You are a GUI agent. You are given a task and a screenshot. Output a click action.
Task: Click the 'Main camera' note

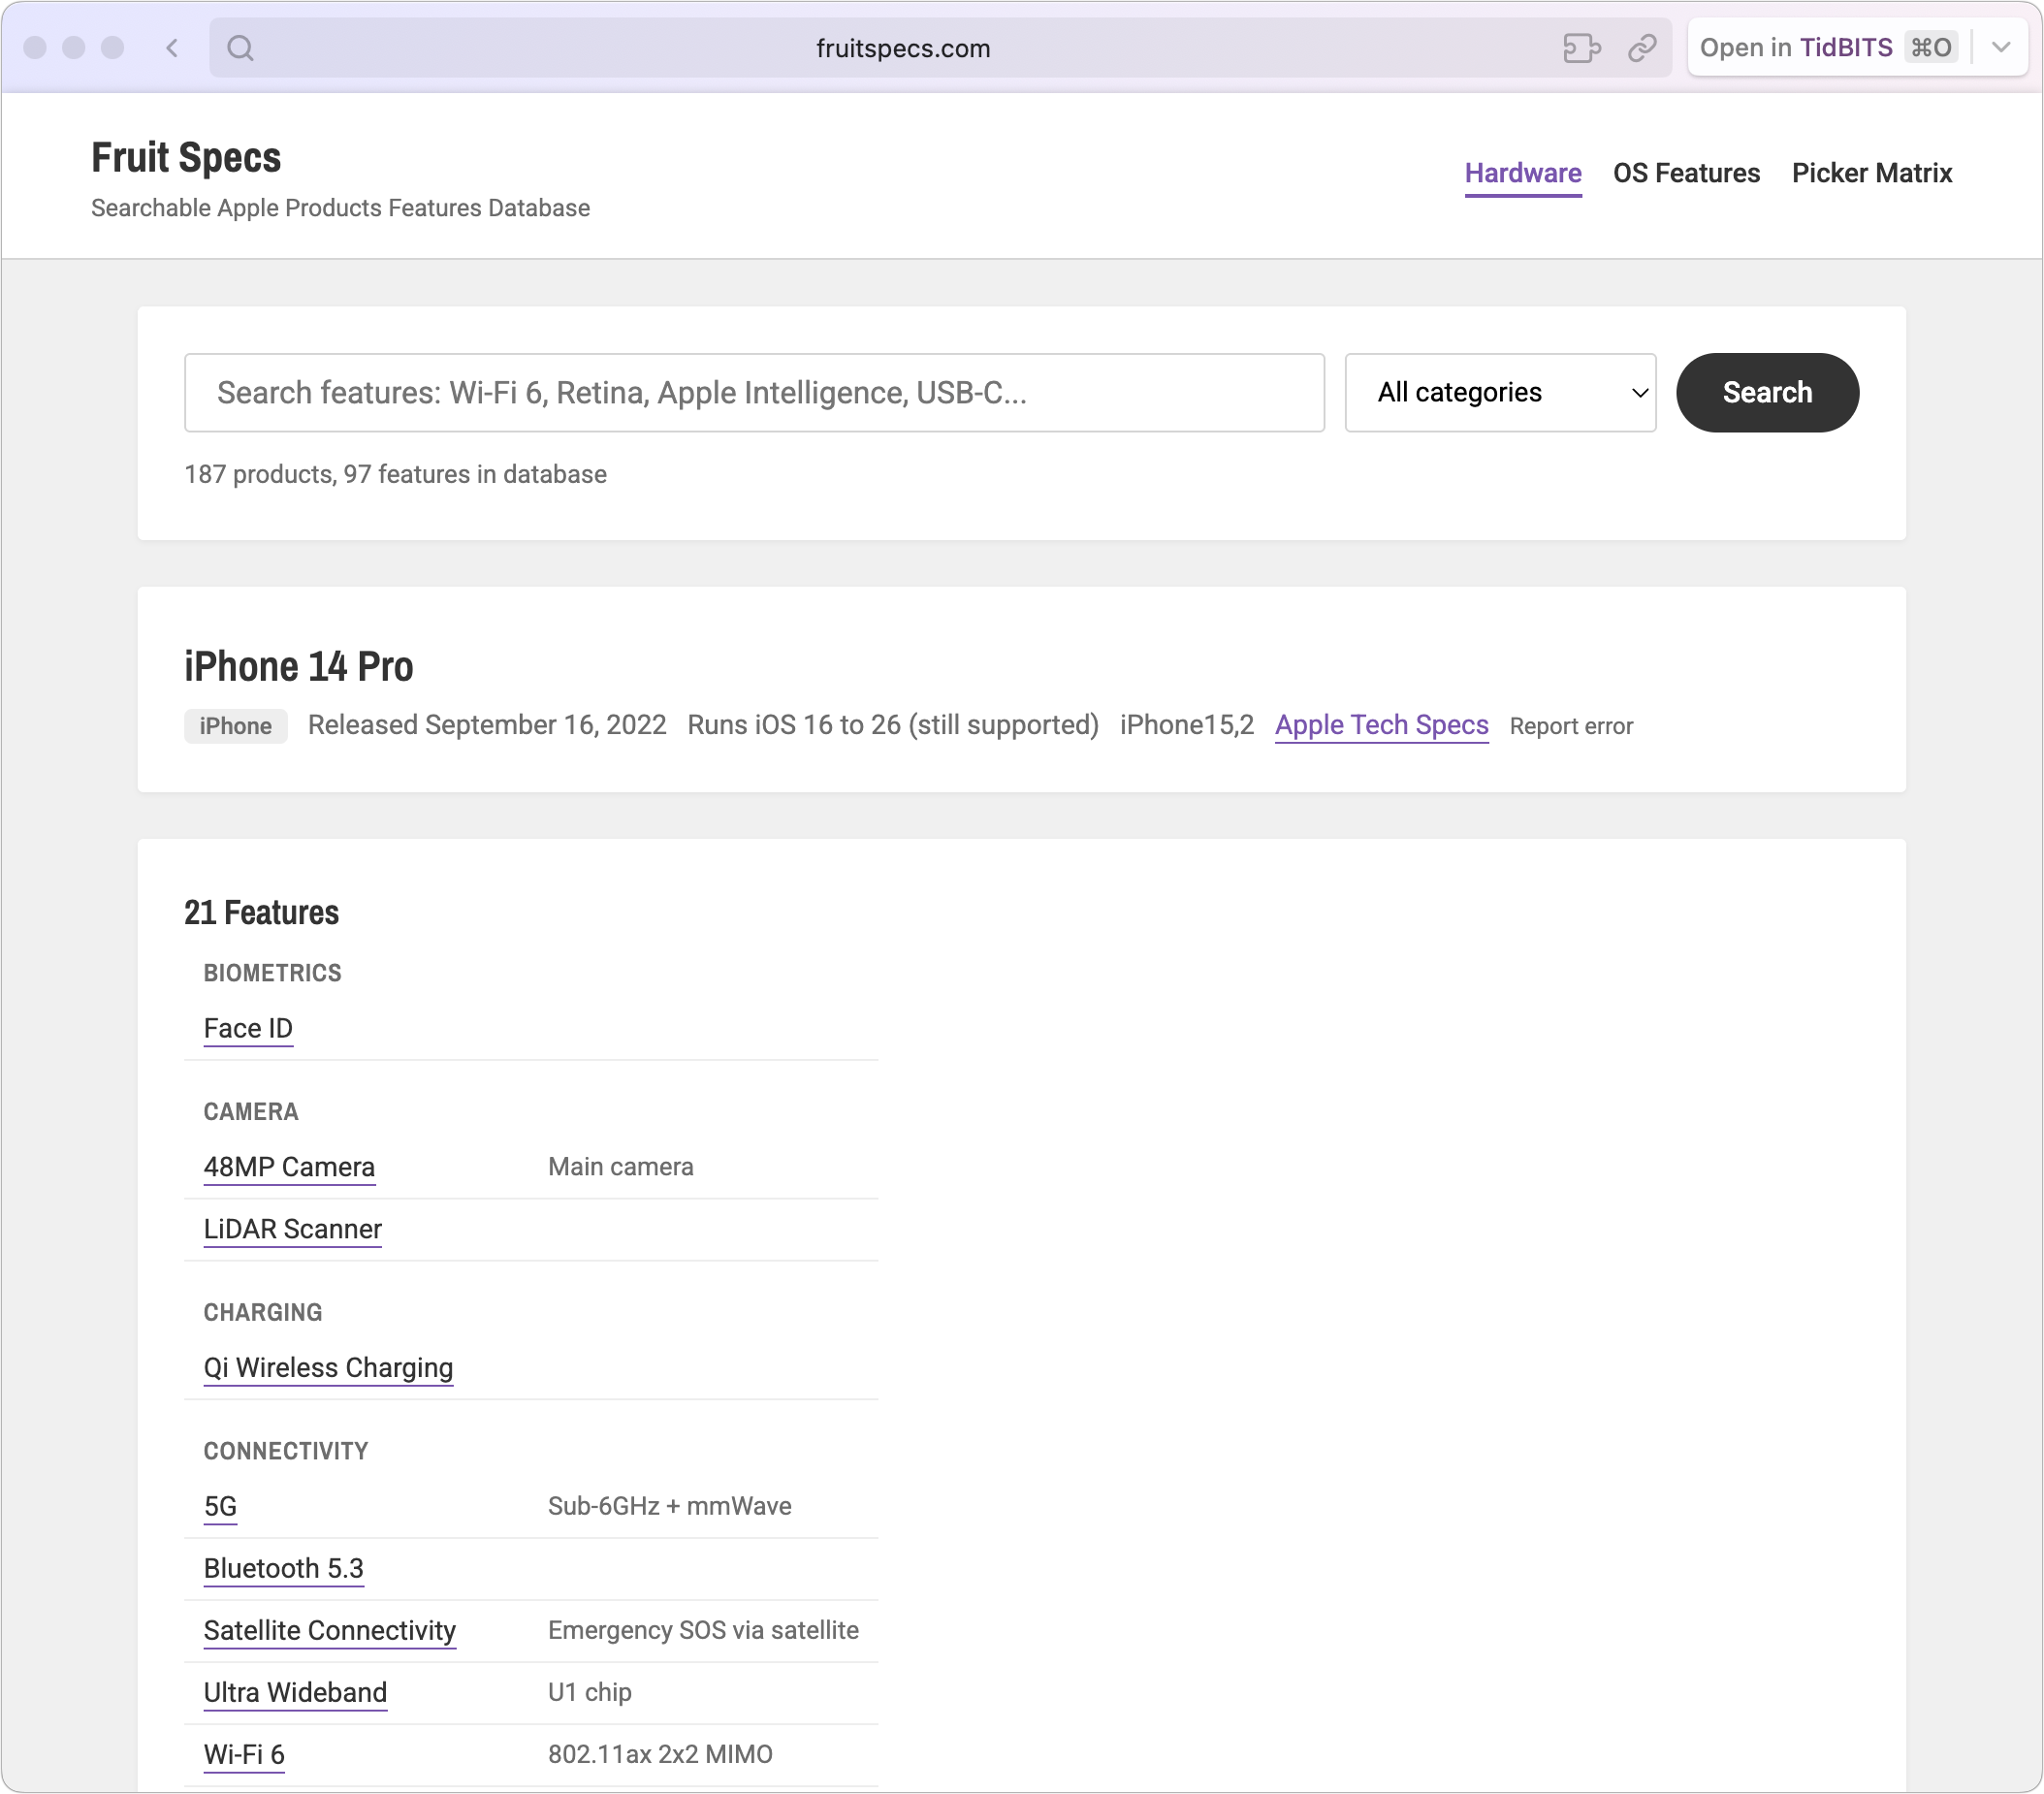coord(621,1167)
